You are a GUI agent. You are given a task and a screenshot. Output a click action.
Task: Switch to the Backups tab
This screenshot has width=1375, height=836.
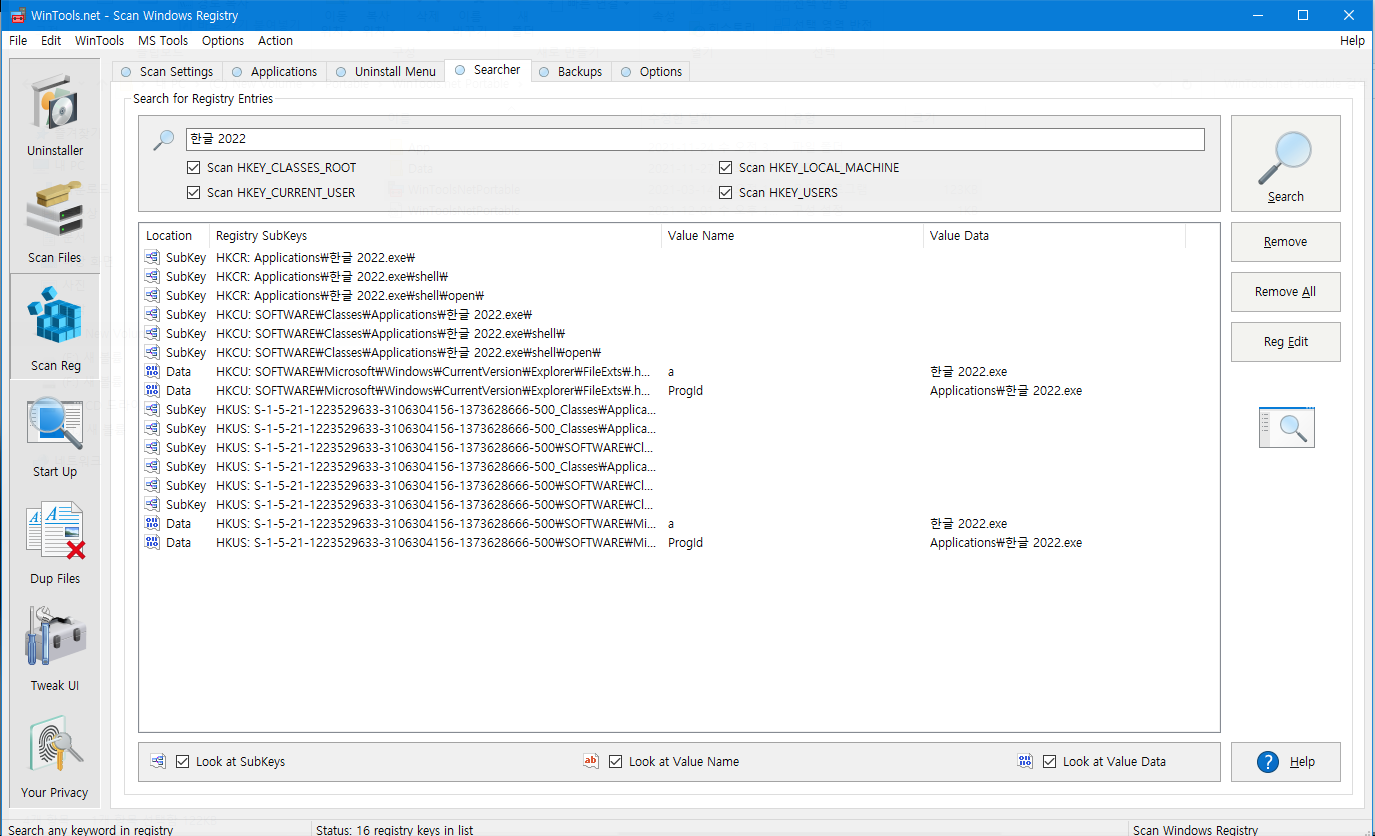pos(571,72)
